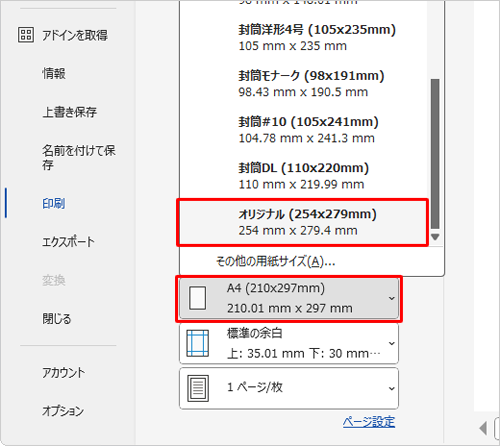
Task: Open the ページ設定 link
Action: coord(369,422)
